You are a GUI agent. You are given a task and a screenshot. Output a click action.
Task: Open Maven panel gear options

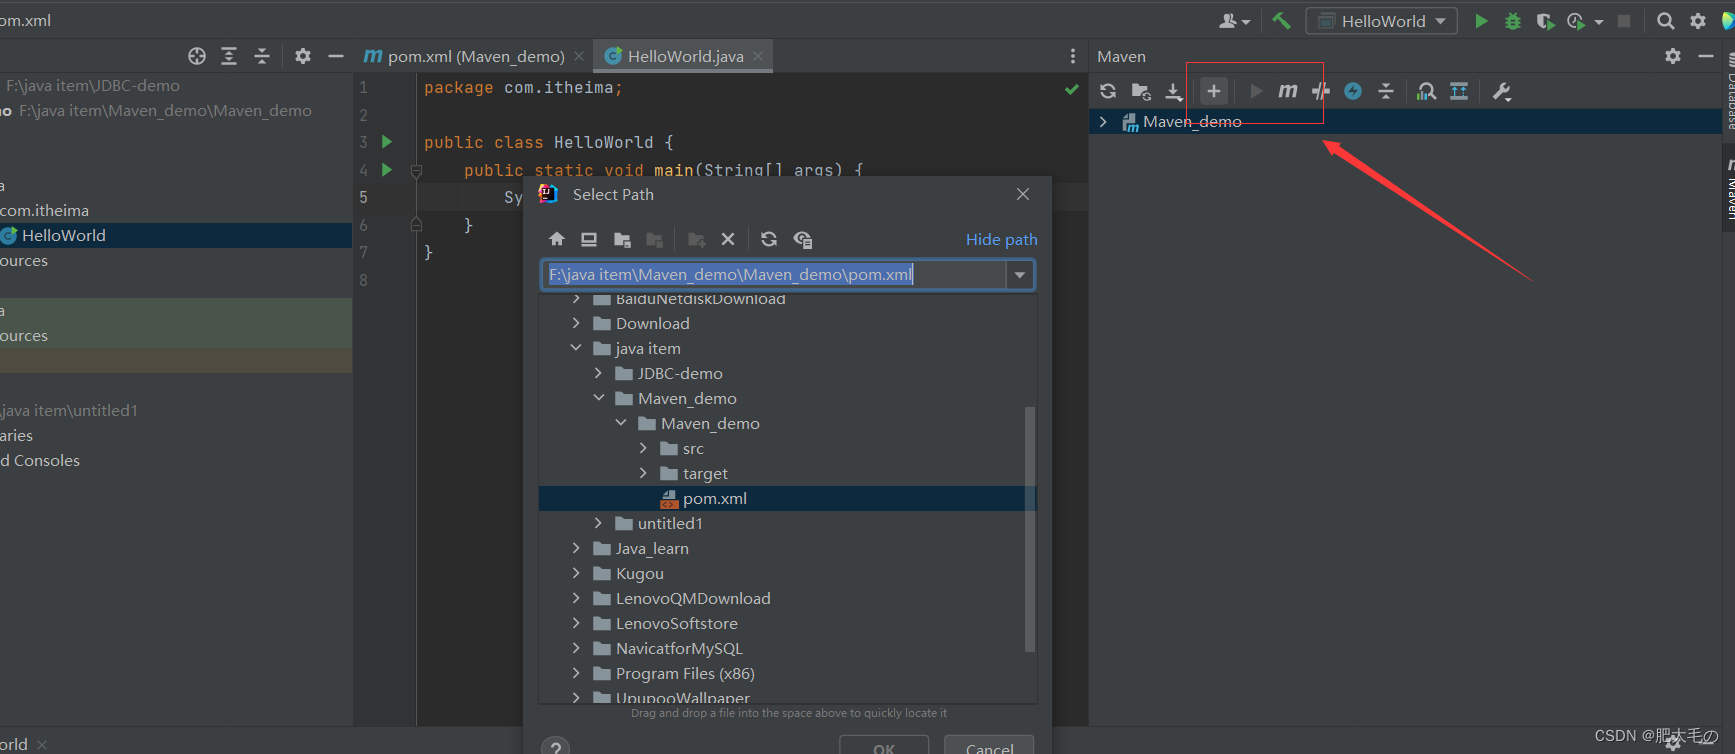[1673, 56]
